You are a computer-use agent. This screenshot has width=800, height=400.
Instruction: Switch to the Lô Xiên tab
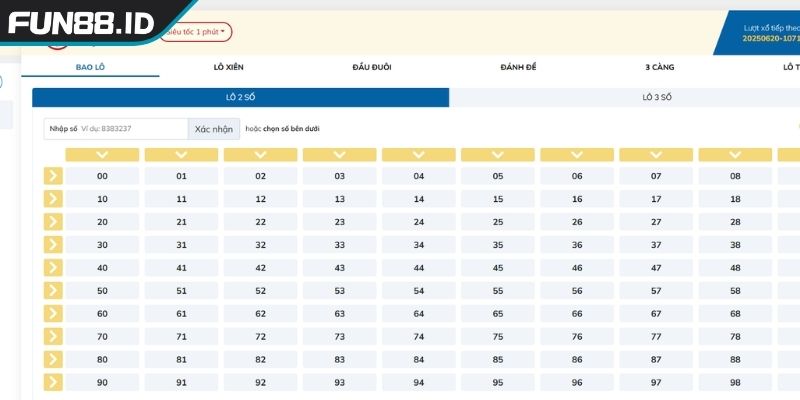[x=231, y=67]
